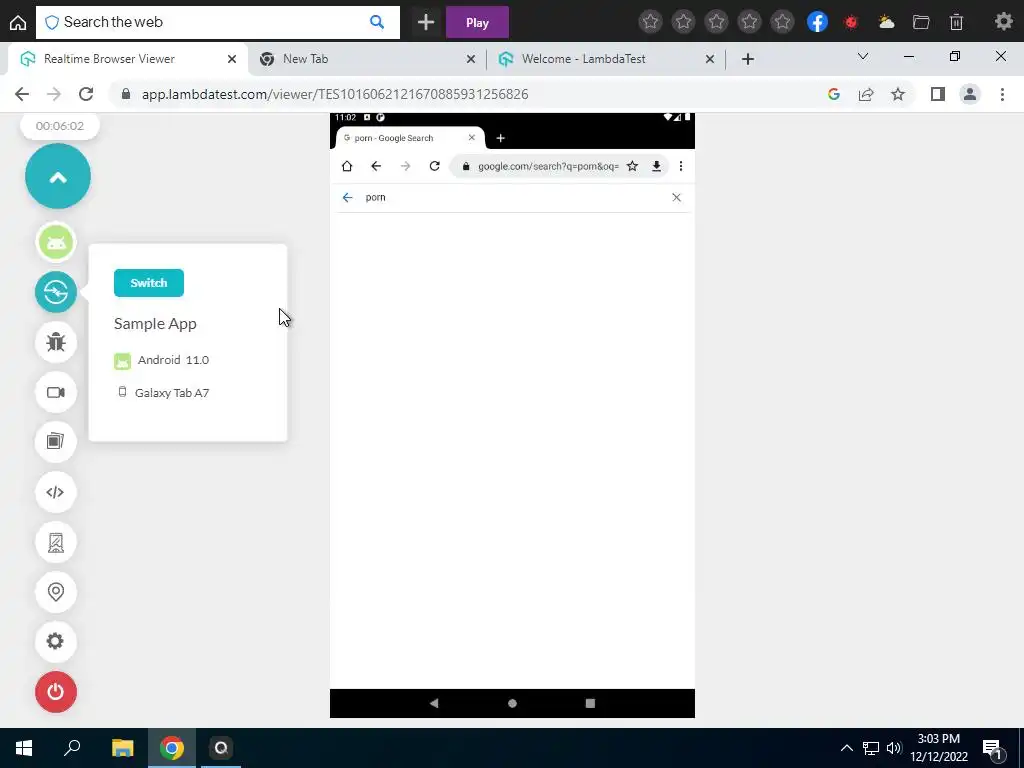Share this page icon
The width and height of the screenshot is (1024, 768).
866,94
